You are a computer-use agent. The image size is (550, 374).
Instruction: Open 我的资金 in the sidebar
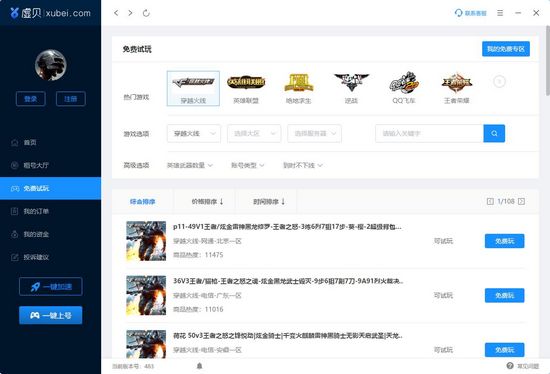pos(51,234)
